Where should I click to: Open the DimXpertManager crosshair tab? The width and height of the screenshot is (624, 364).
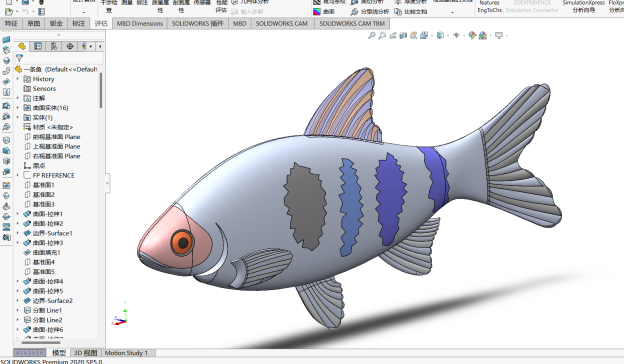(x=70, y=47)
